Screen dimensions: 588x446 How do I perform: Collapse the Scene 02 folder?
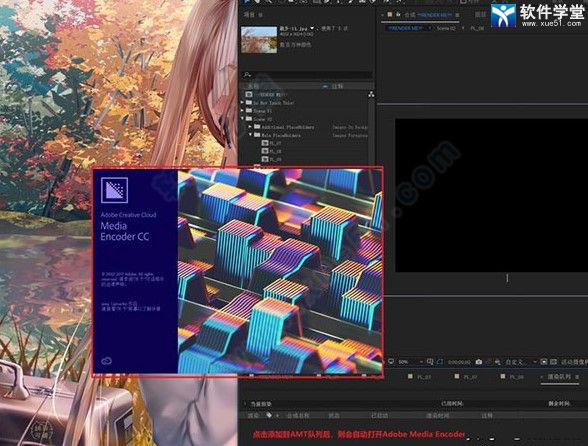[x=243, y=119]
